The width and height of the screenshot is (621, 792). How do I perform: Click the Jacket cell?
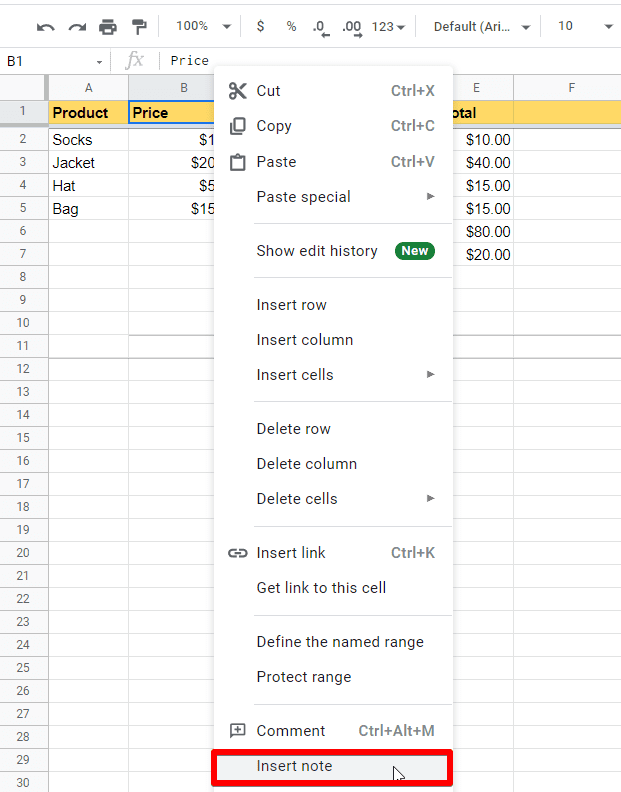(88, 163)
